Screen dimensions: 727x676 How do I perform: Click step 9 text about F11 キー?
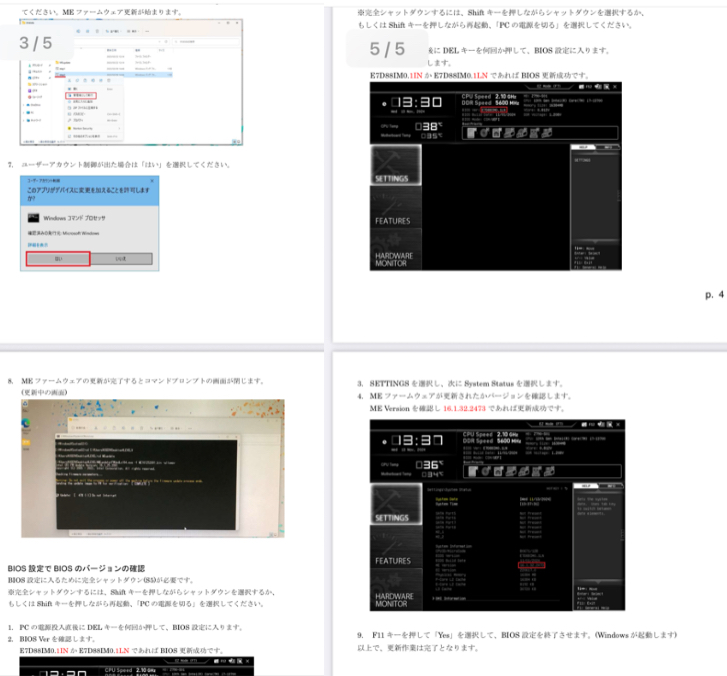(x=517, y=635)
